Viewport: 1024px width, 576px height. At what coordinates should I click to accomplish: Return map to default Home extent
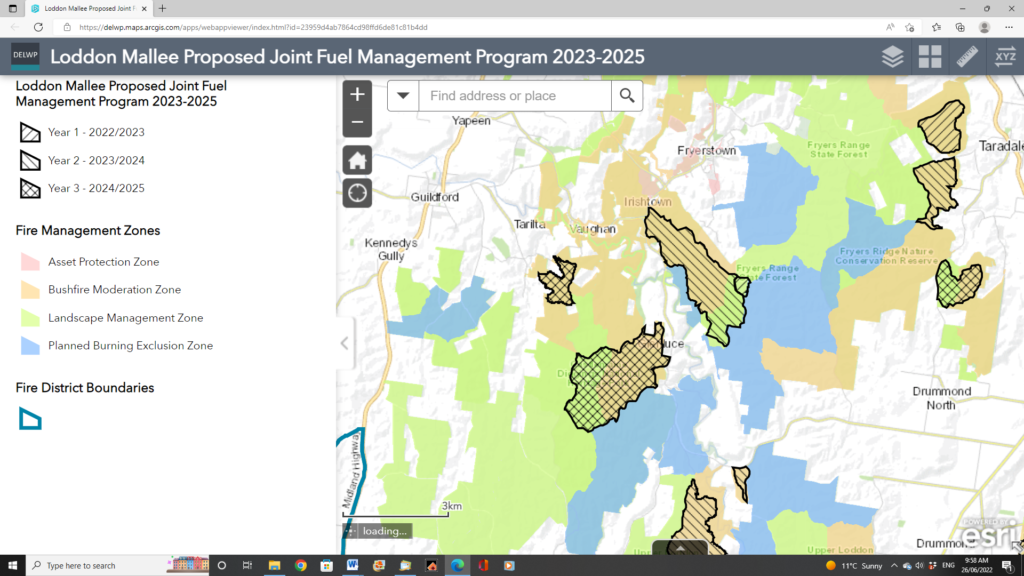[357, 159]
